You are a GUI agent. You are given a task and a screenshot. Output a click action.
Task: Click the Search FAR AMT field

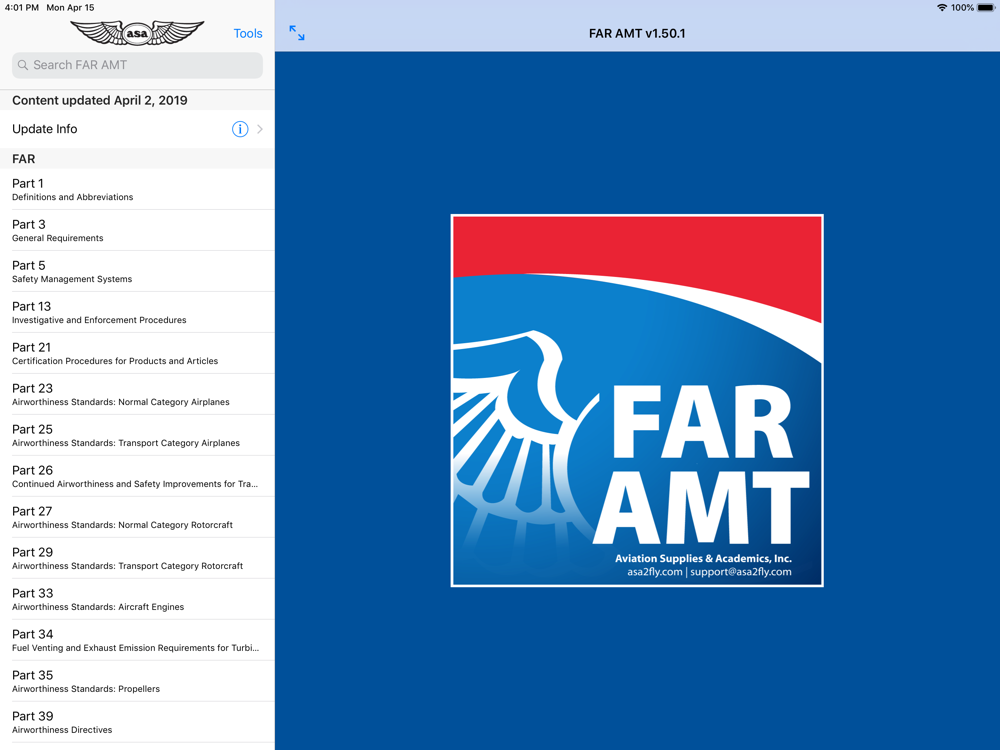click(137, 65)
